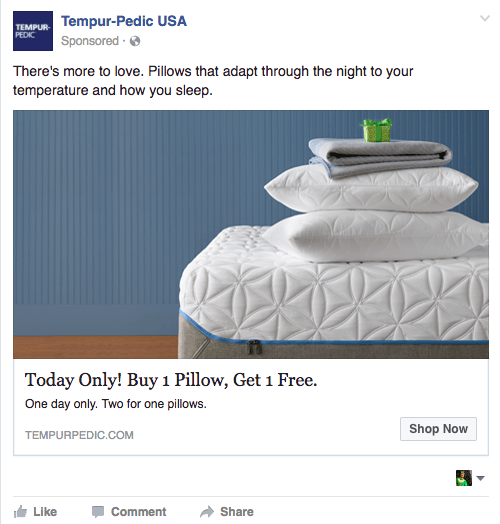Click One day only description text
The height and width of the screenshot is (524, 500).
(116, 404)
